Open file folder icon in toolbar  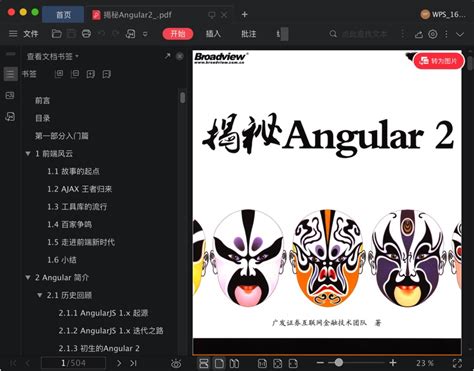(57, 34)
